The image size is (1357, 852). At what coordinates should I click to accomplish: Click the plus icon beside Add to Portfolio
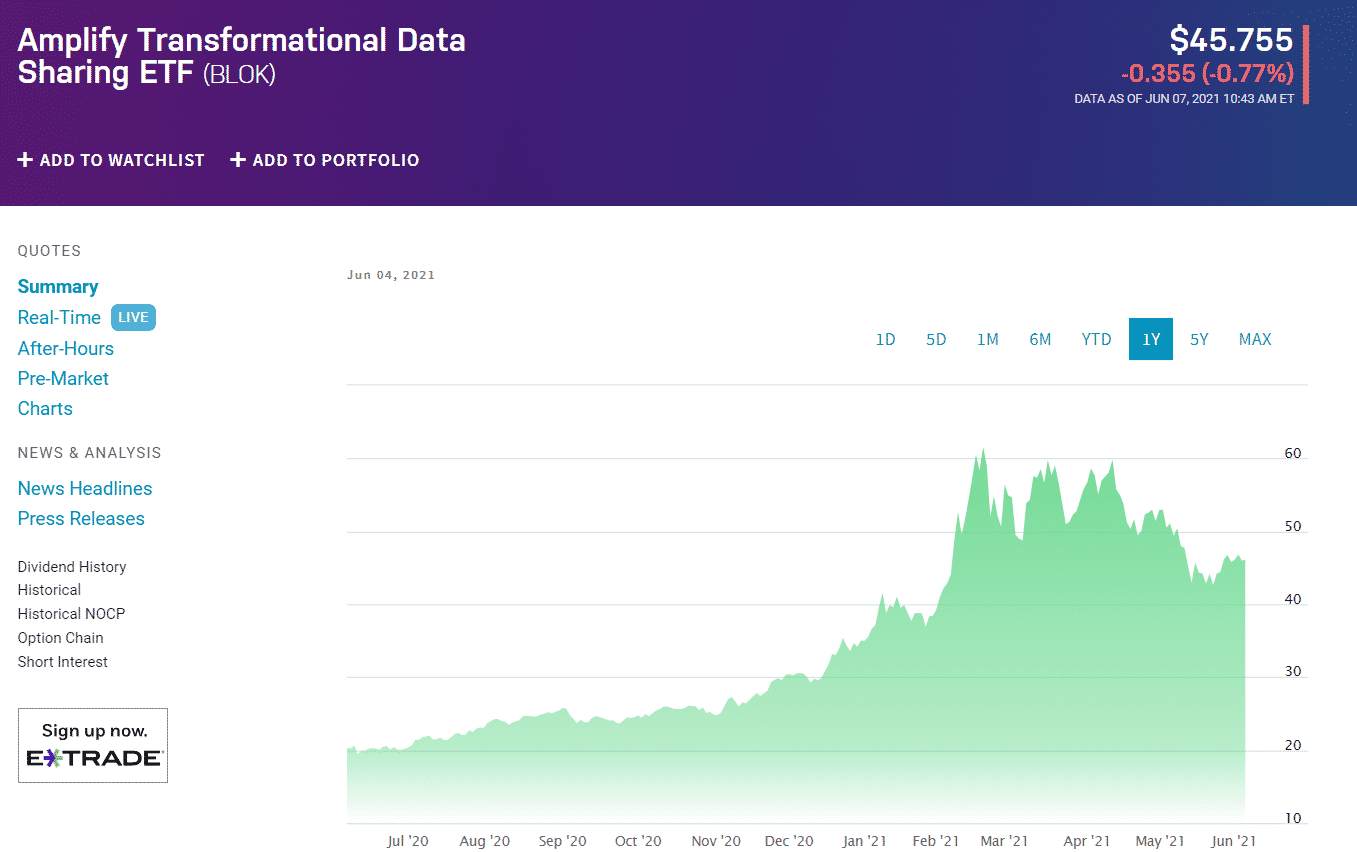(238, 160)
